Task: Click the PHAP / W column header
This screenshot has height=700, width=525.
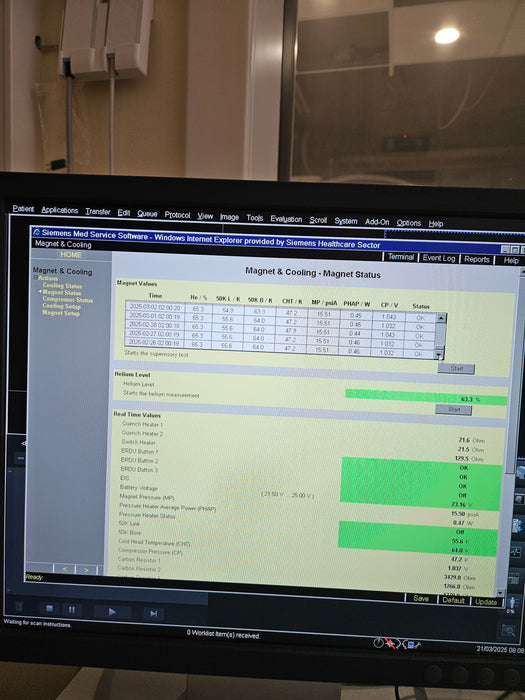Action: [x=357, y=304]
